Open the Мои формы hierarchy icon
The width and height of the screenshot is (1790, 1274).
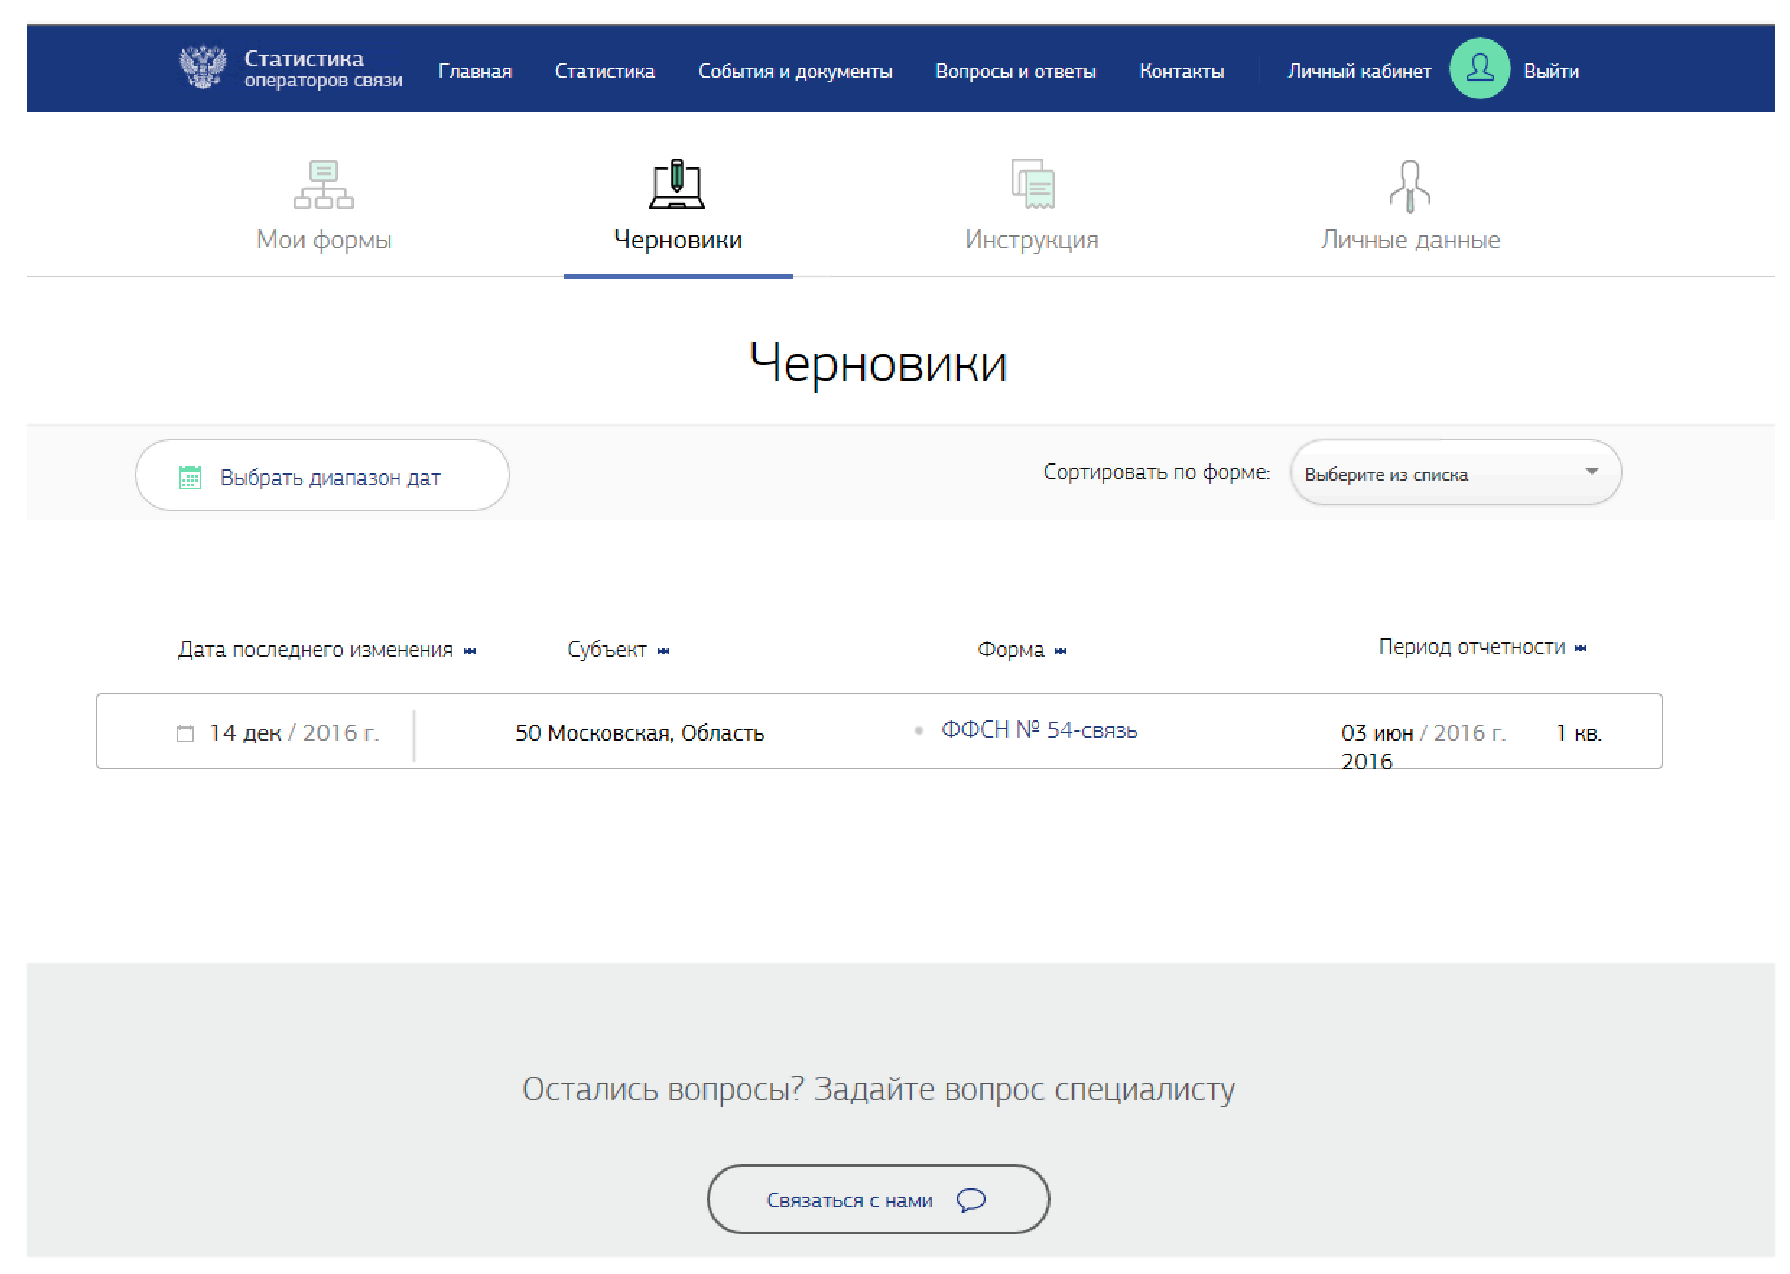click(x=323, y=185)
